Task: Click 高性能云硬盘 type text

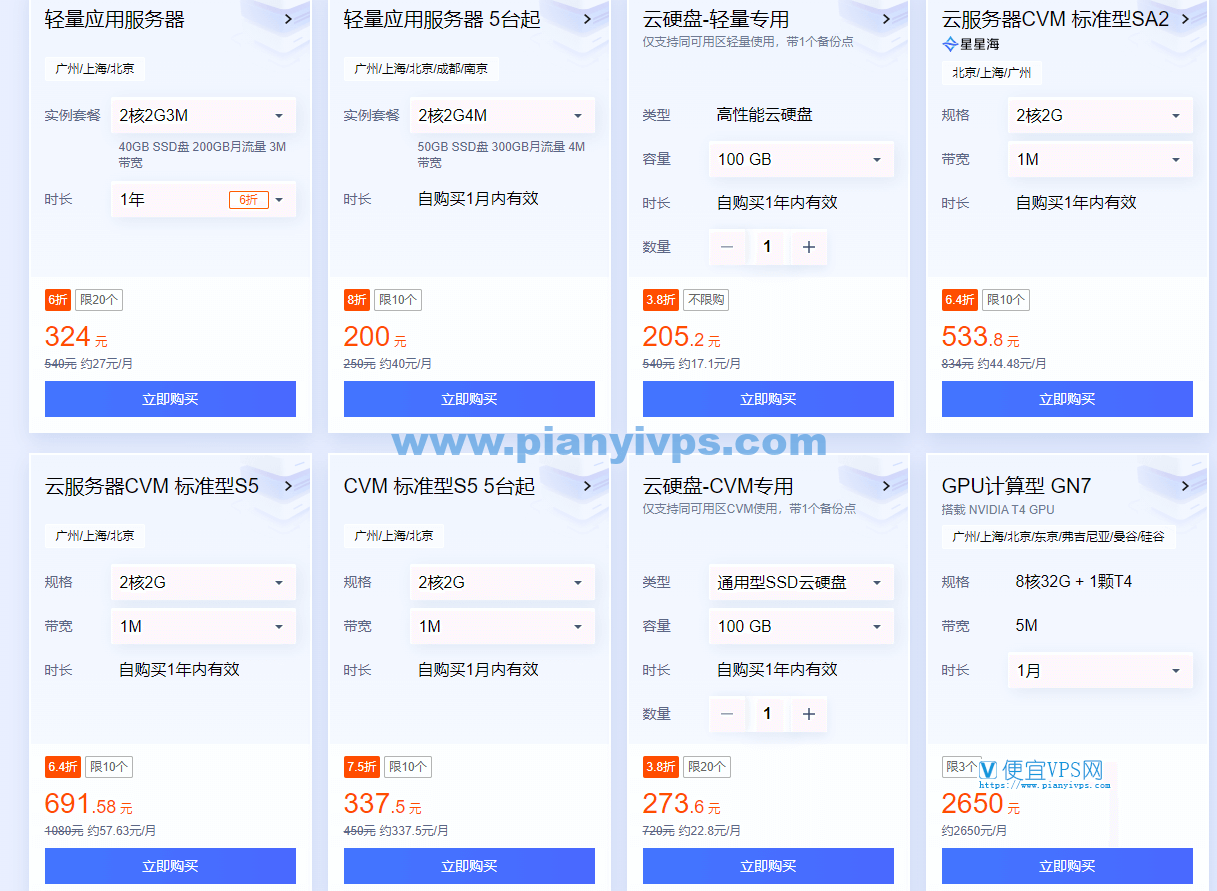Action: (x=764, y=115)
